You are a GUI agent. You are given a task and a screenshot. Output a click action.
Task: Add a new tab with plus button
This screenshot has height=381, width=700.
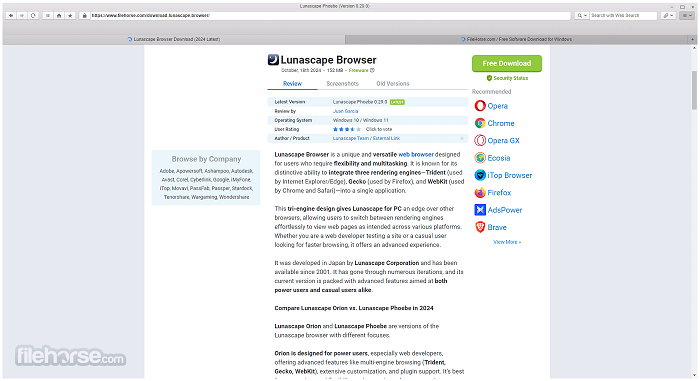(692, 39)
